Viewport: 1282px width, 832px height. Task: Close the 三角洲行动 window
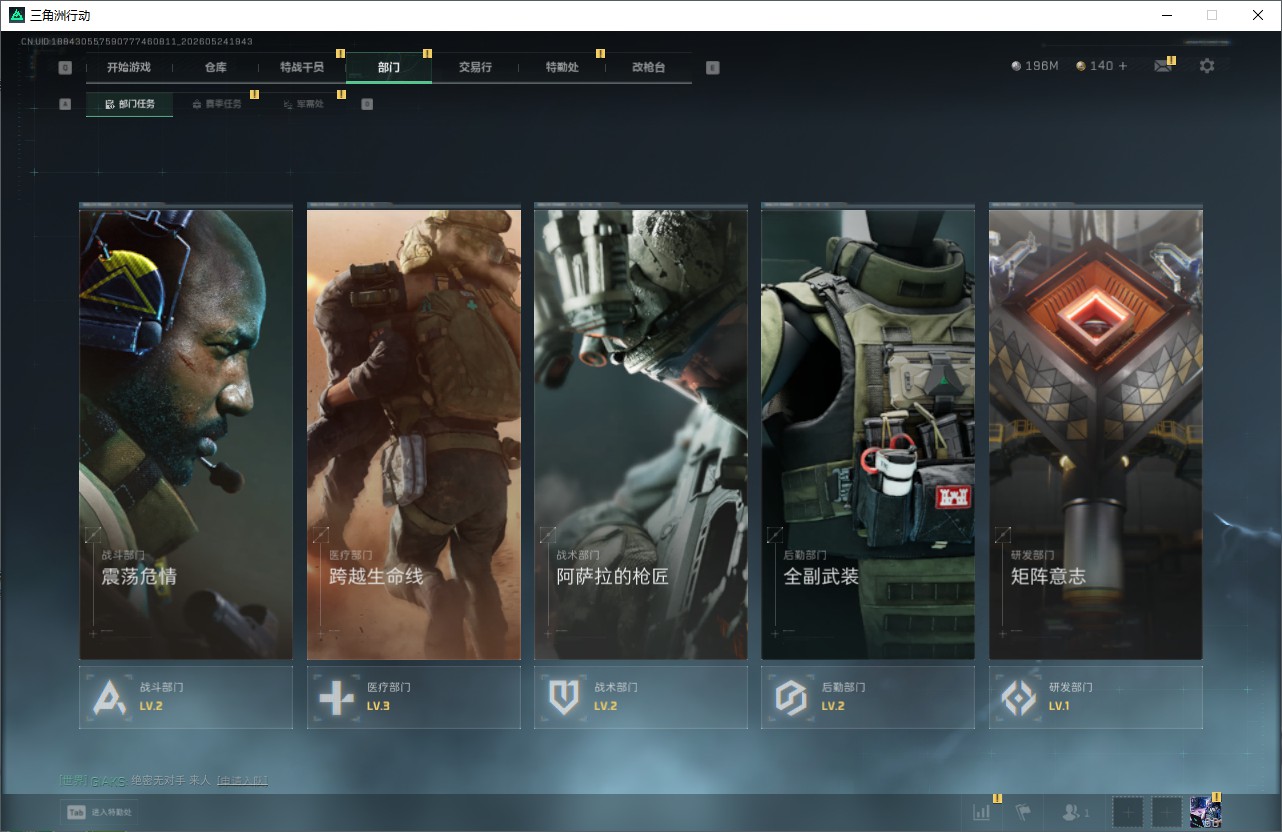click(x=1258, y=15)
